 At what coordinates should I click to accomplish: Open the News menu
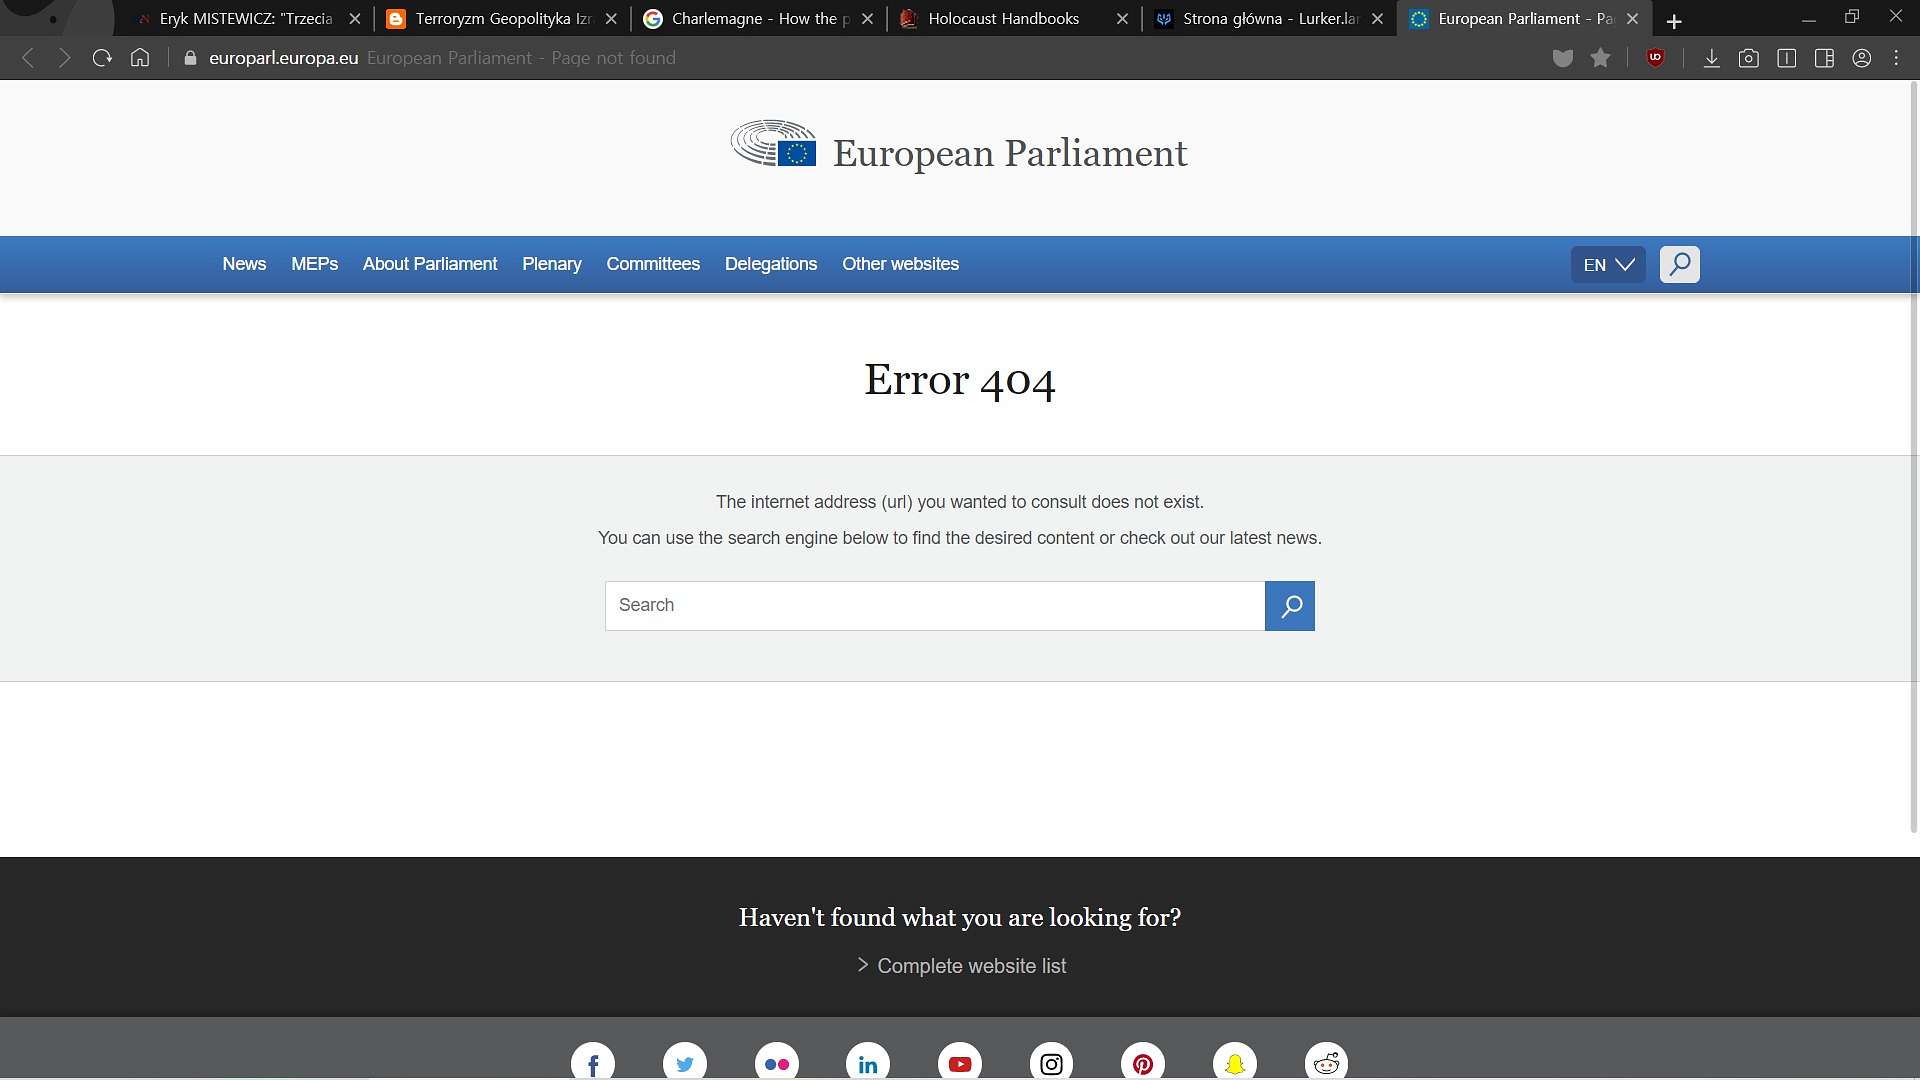tap(244, 264)
